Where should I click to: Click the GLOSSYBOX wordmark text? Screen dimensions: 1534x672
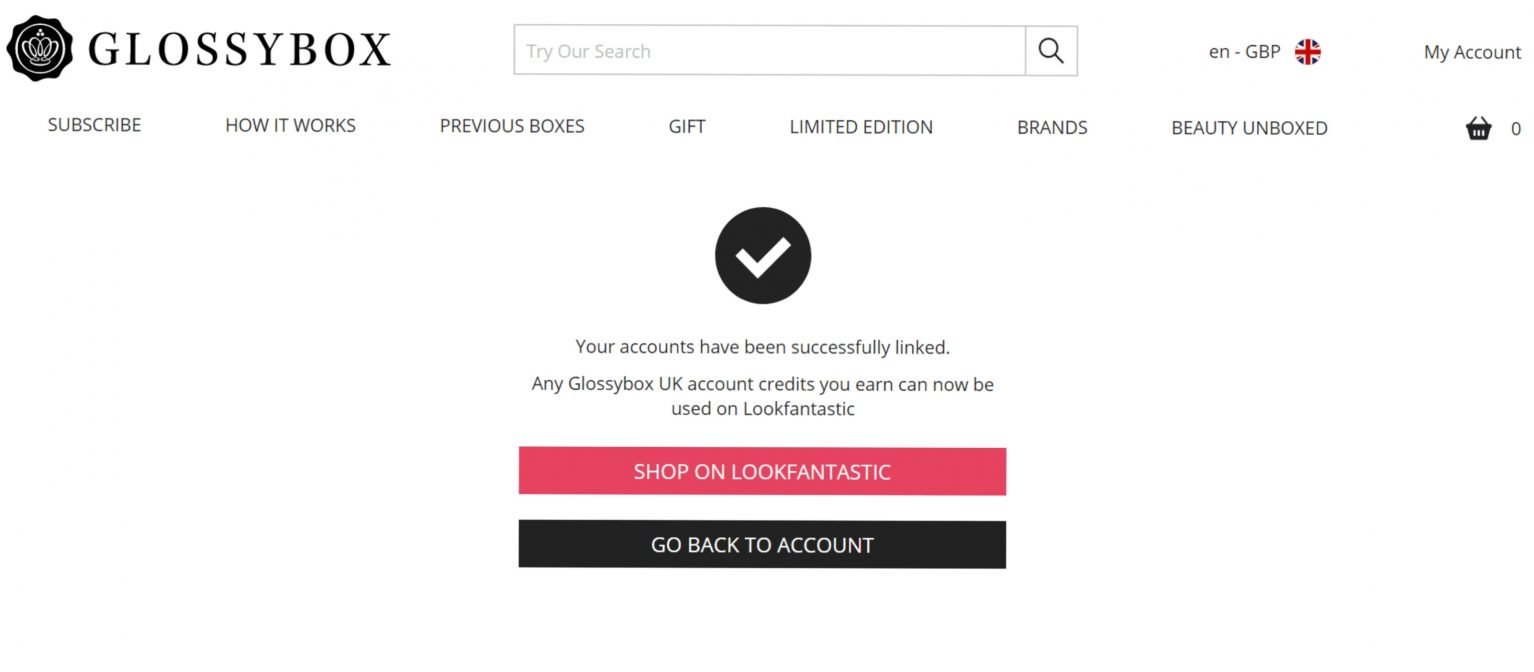239,50
